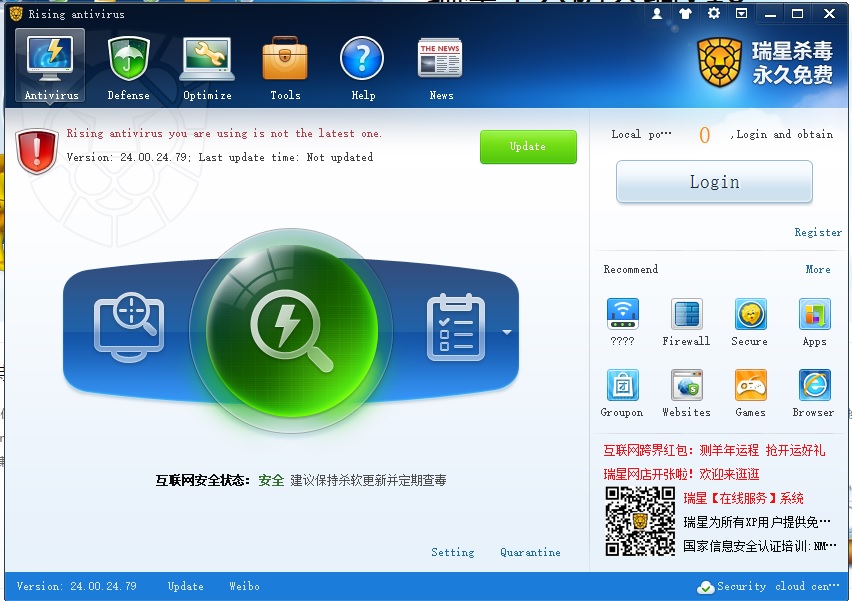Open the Tools tab

(x=285, y=68)
